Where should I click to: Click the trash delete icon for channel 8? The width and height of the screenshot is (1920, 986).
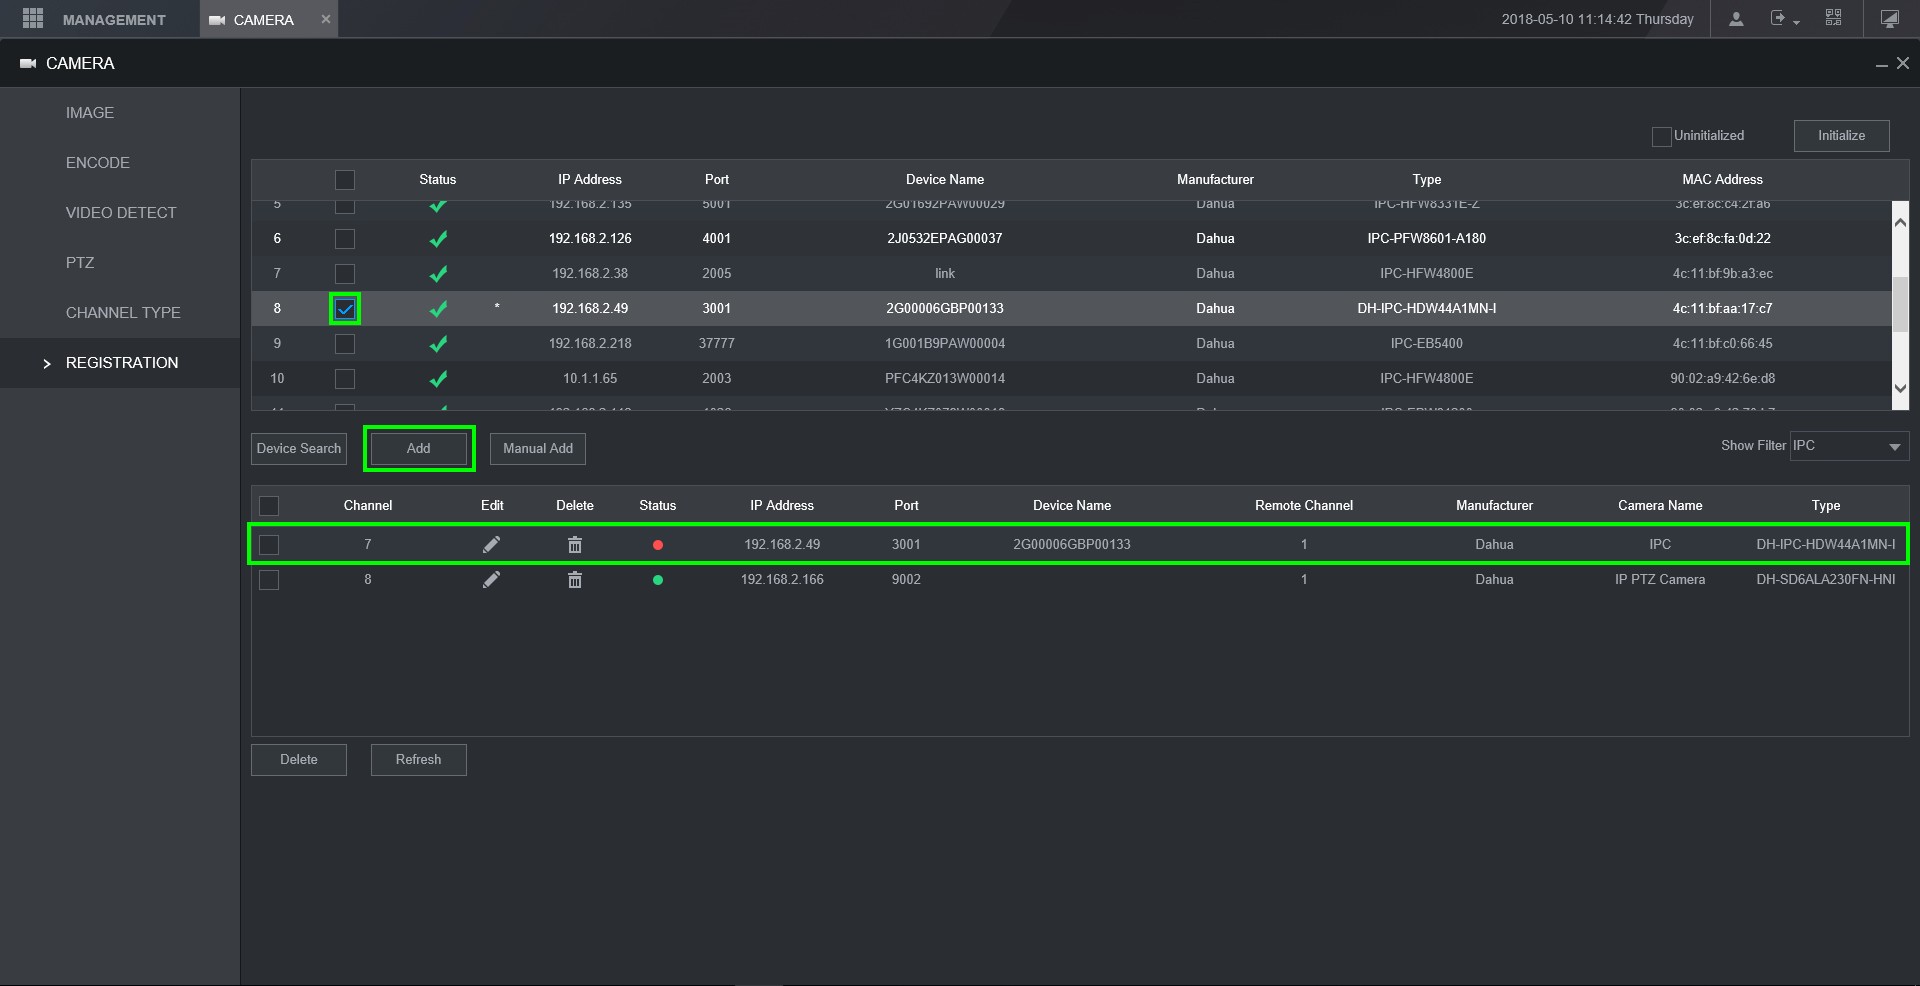tap(575, 580)
